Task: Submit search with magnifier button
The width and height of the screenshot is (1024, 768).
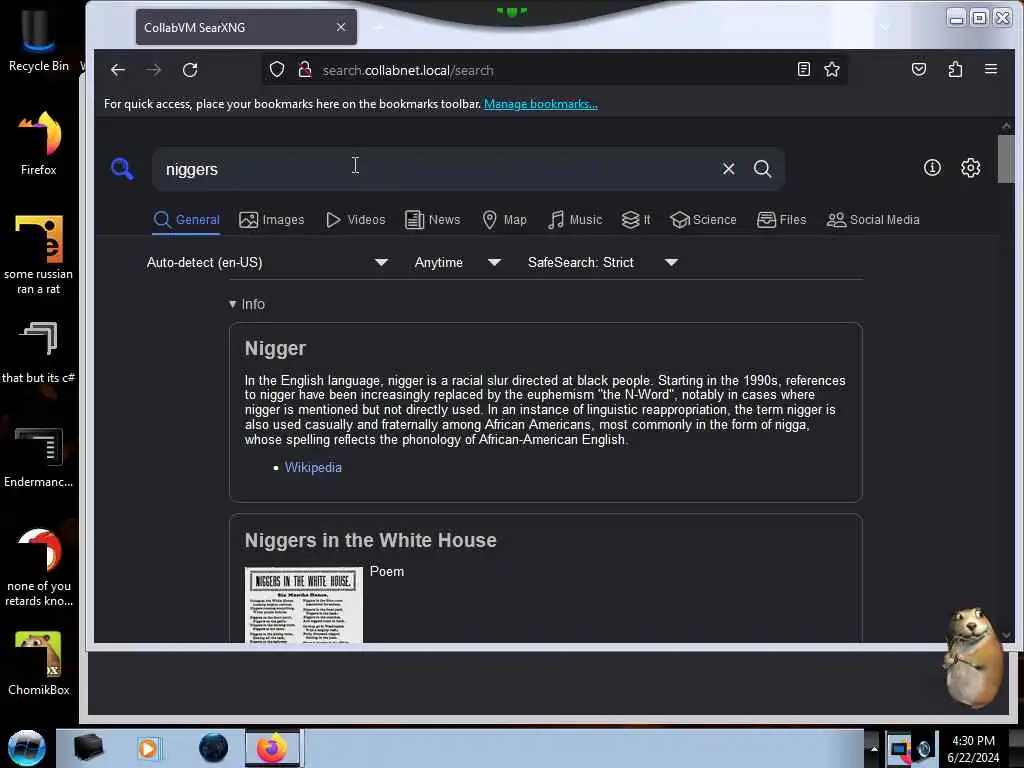Action: click(762, 168)
